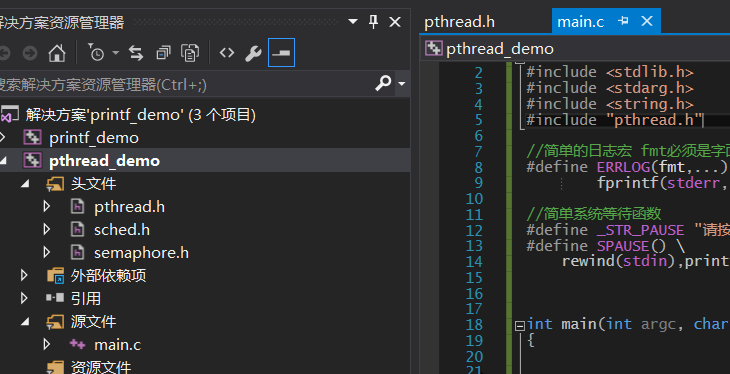Toggle the Preview Selected Items button
730x374 pixels.
(281, 53)
